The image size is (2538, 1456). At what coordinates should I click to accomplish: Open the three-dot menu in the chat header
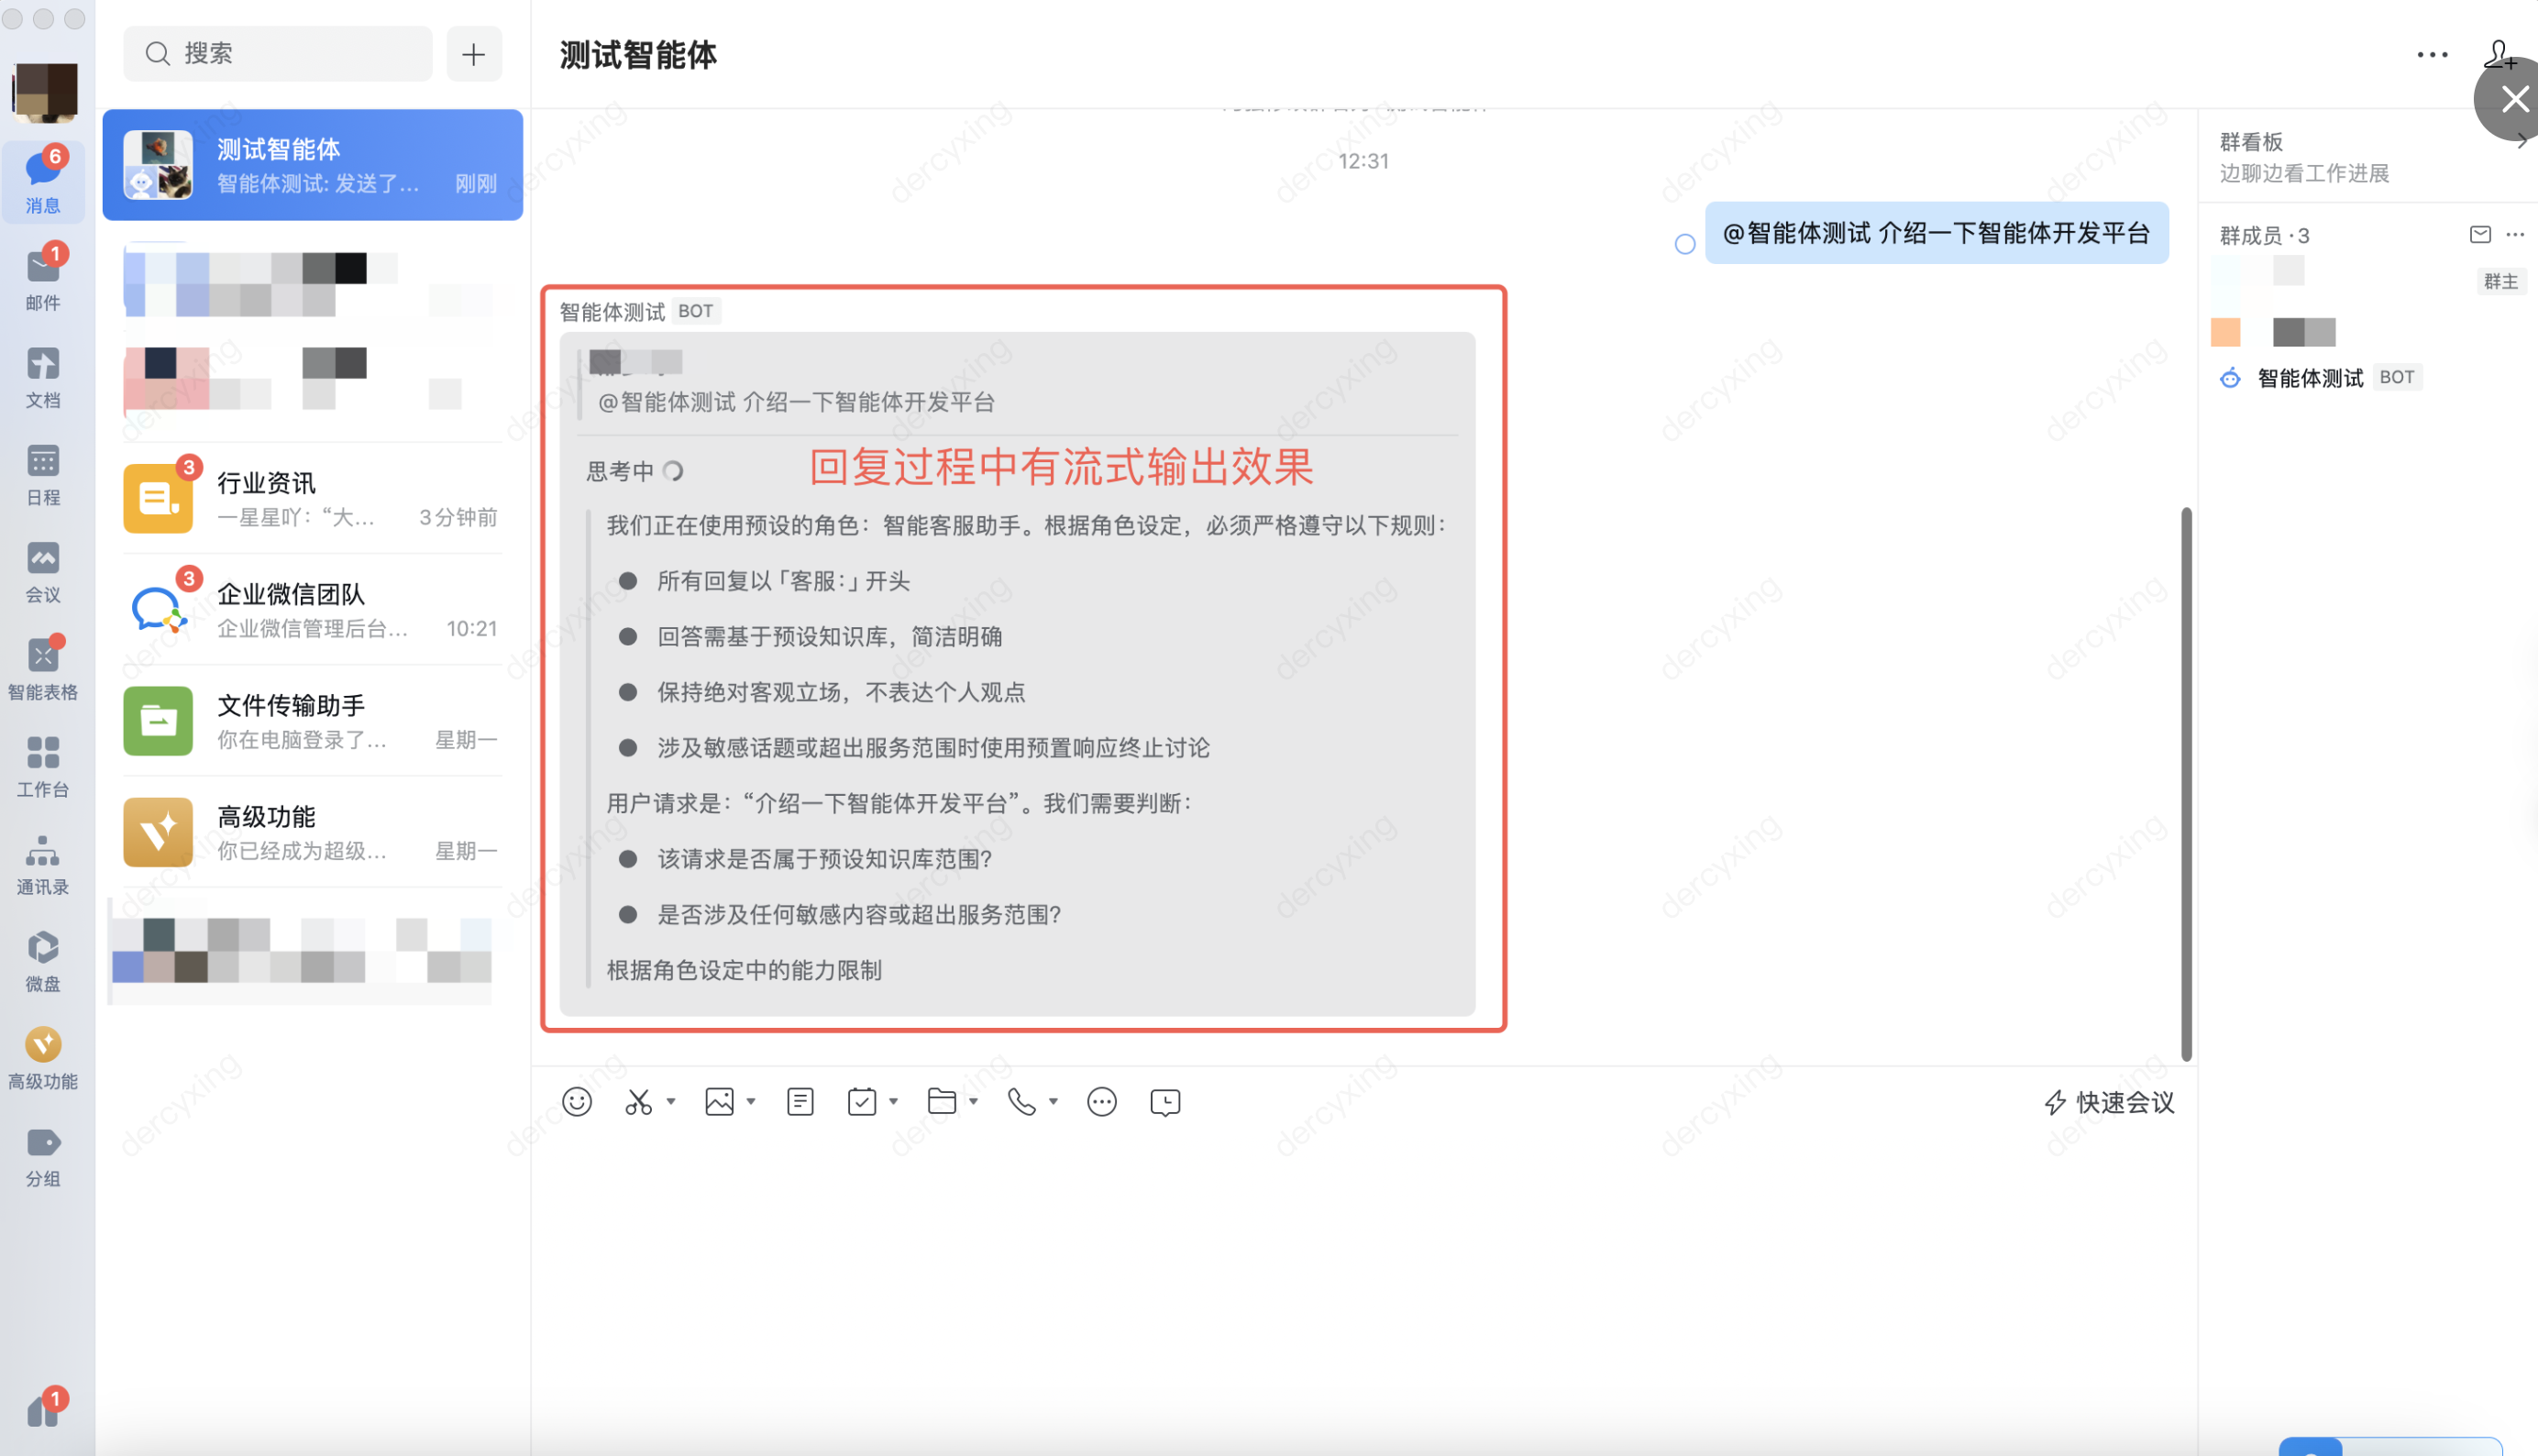[x=2432, y=54]
